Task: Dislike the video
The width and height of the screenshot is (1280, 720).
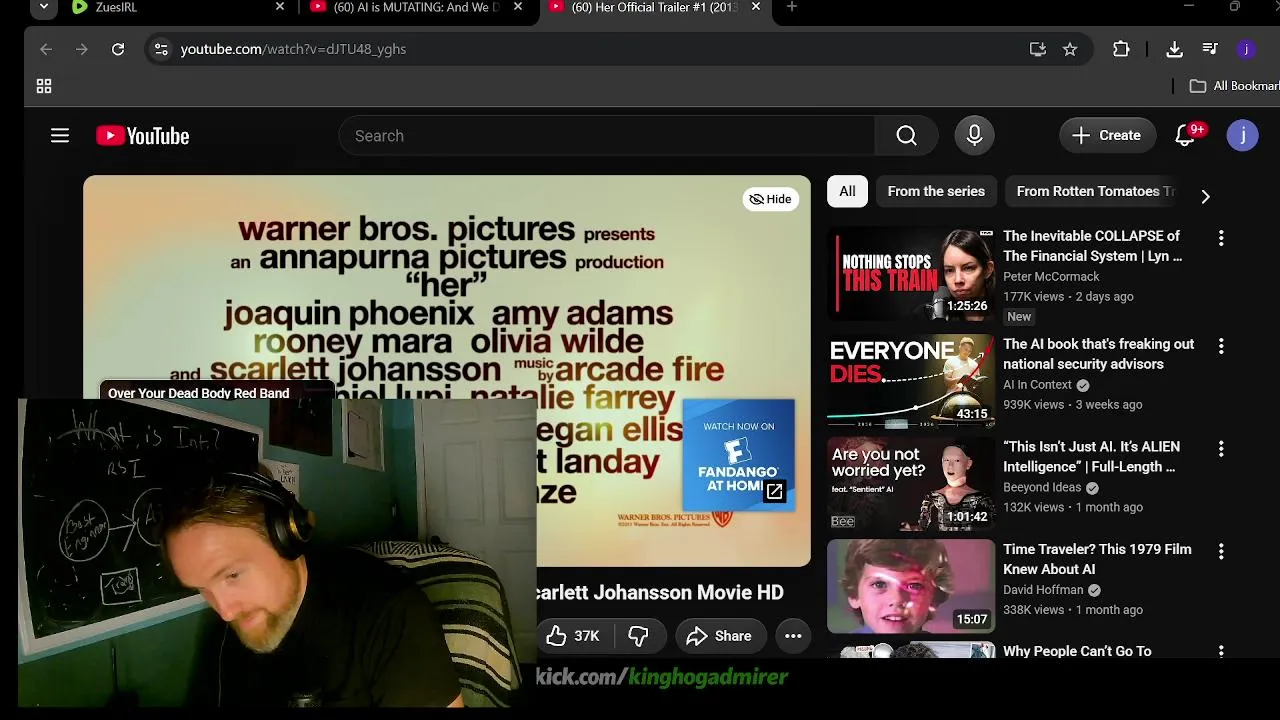Action: click(638, 636)
